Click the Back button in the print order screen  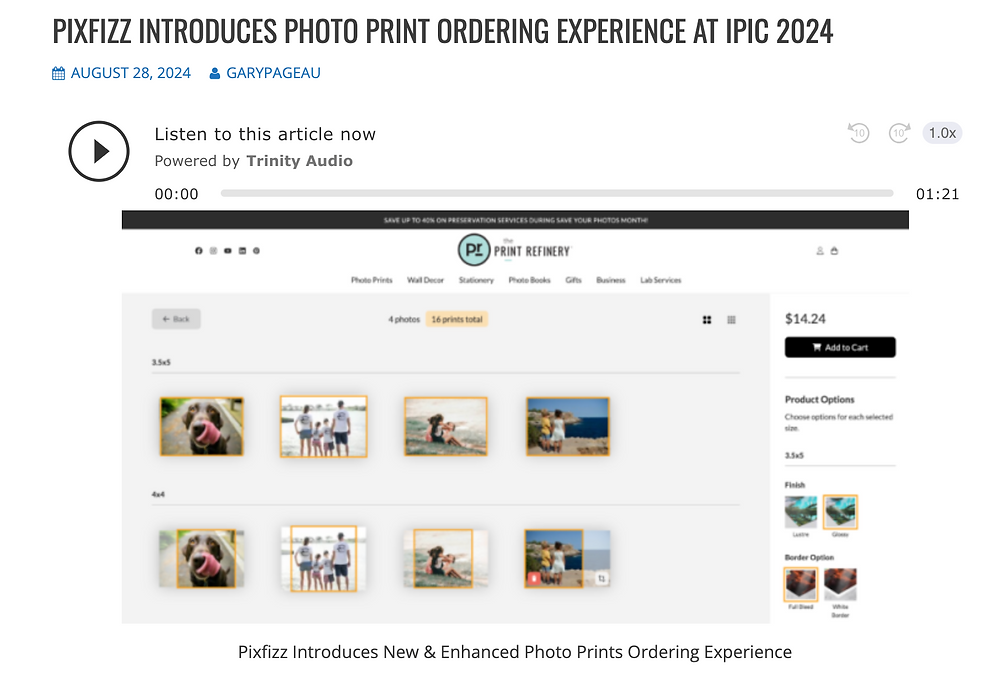[176, 318]
